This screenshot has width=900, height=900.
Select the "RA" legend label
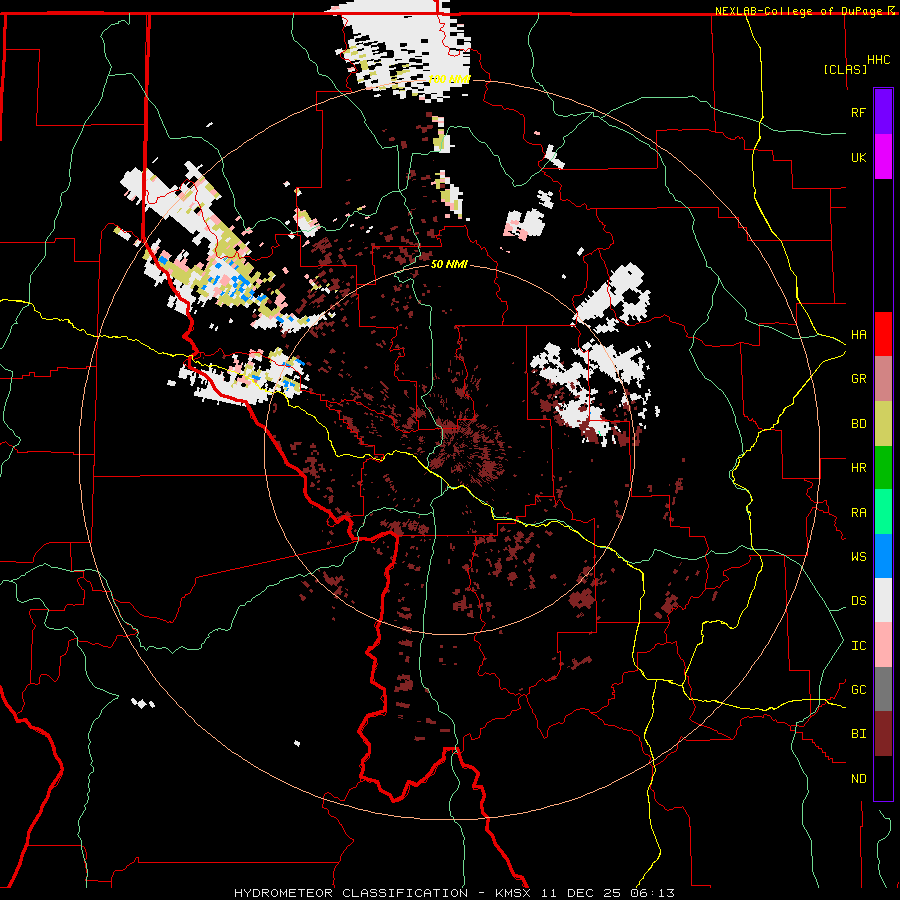point(858,513)
